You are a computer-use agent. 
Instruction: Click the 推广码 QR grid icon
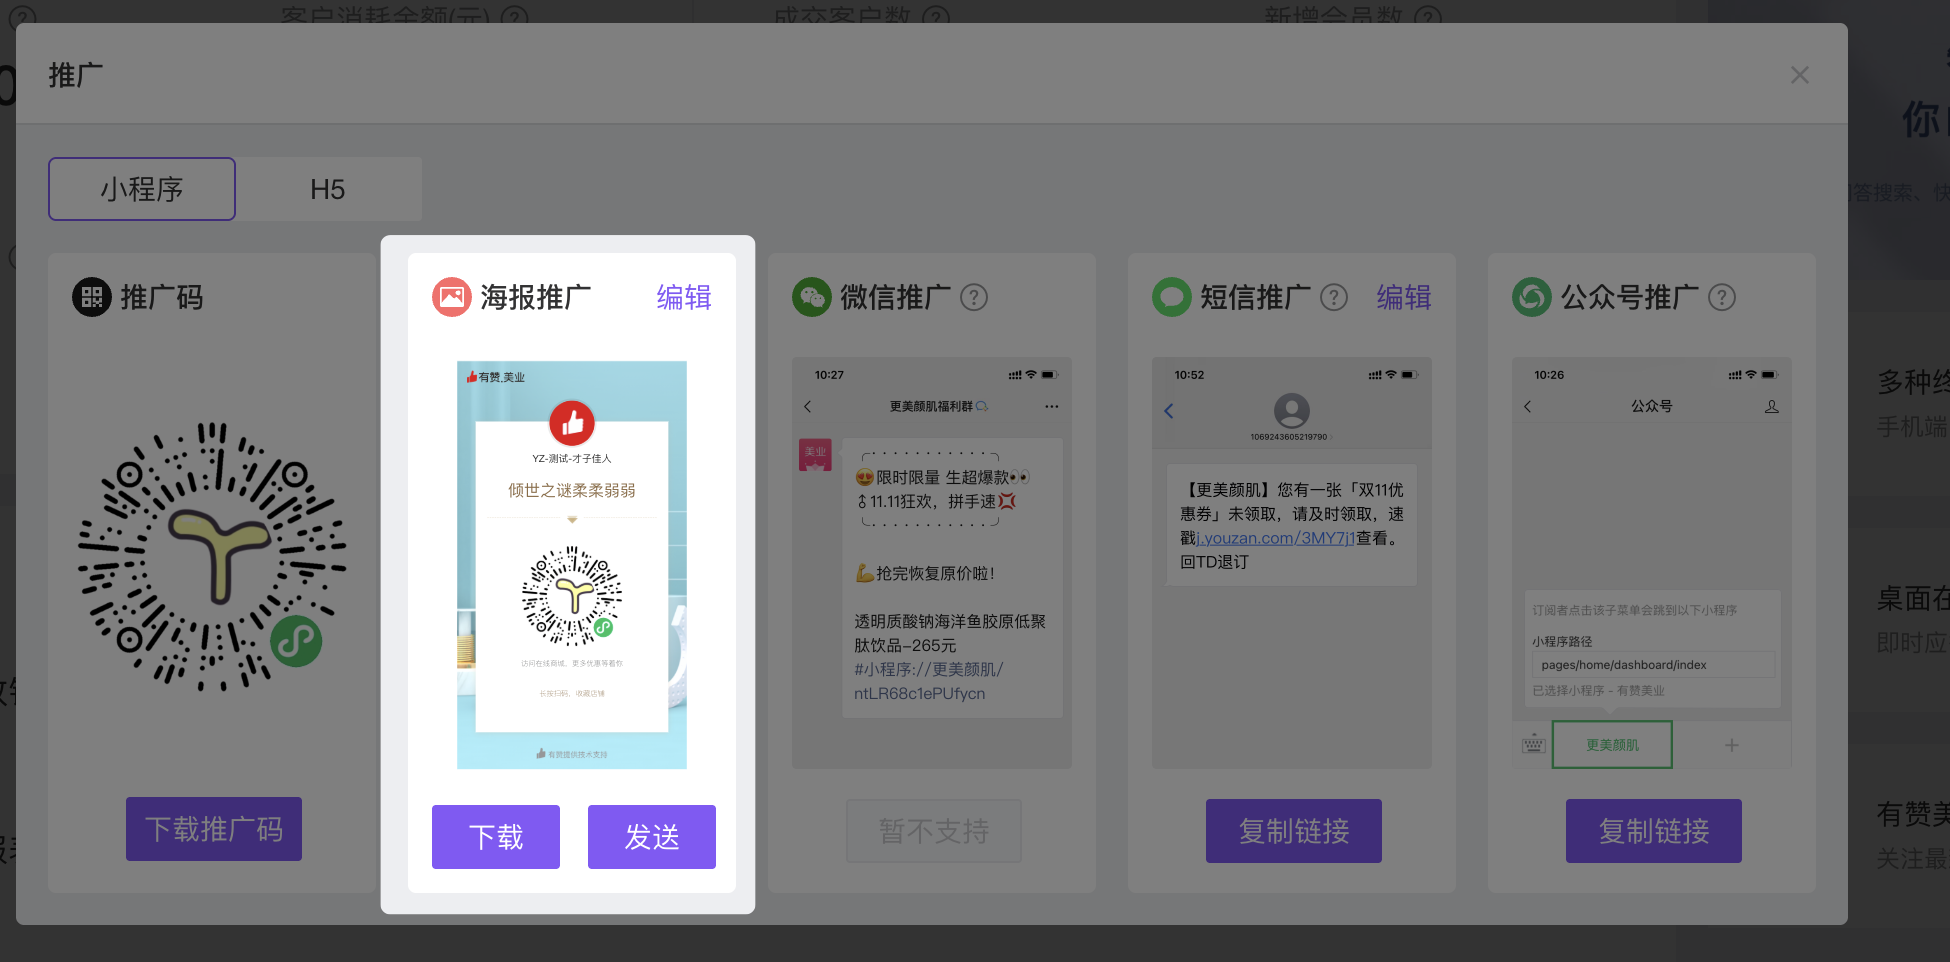pos(92,297)
